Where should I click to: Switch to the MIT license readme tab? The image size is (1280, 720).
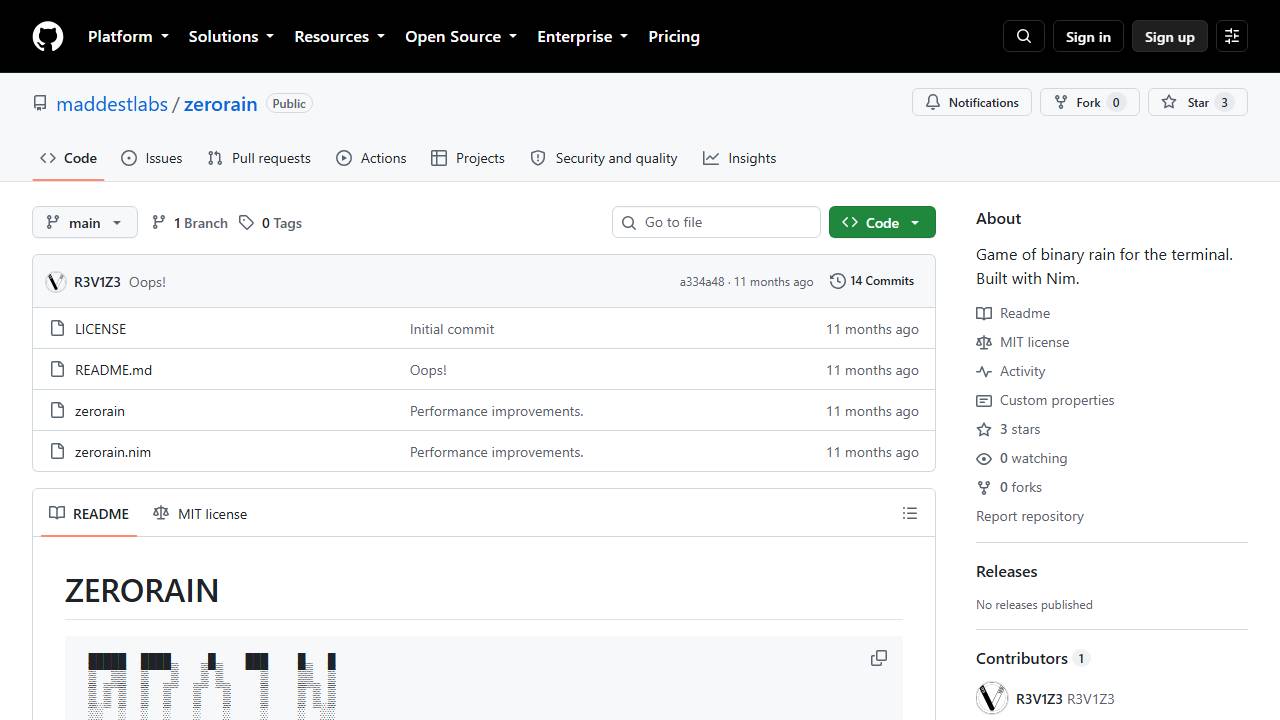click(x=200, y=514)
